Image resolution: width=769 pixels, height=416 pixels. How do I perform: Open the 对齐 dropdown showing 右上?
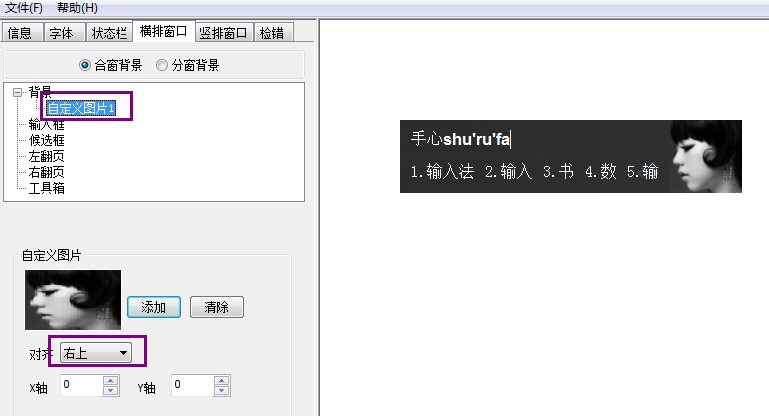coord(96,353)
